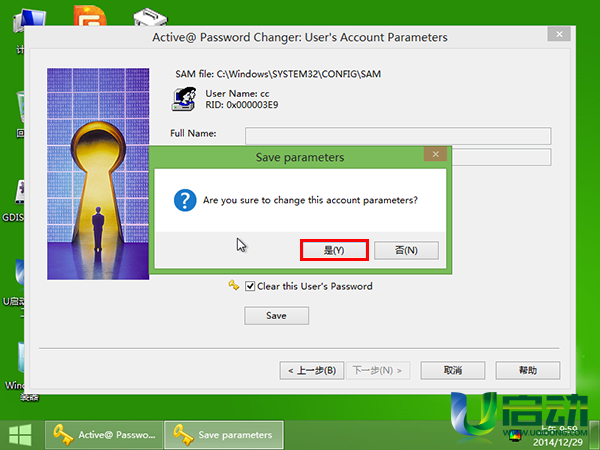This screenshot has width=600, height=450.
Task: Click the user account icon next to cc
Action: coord(184,99)
